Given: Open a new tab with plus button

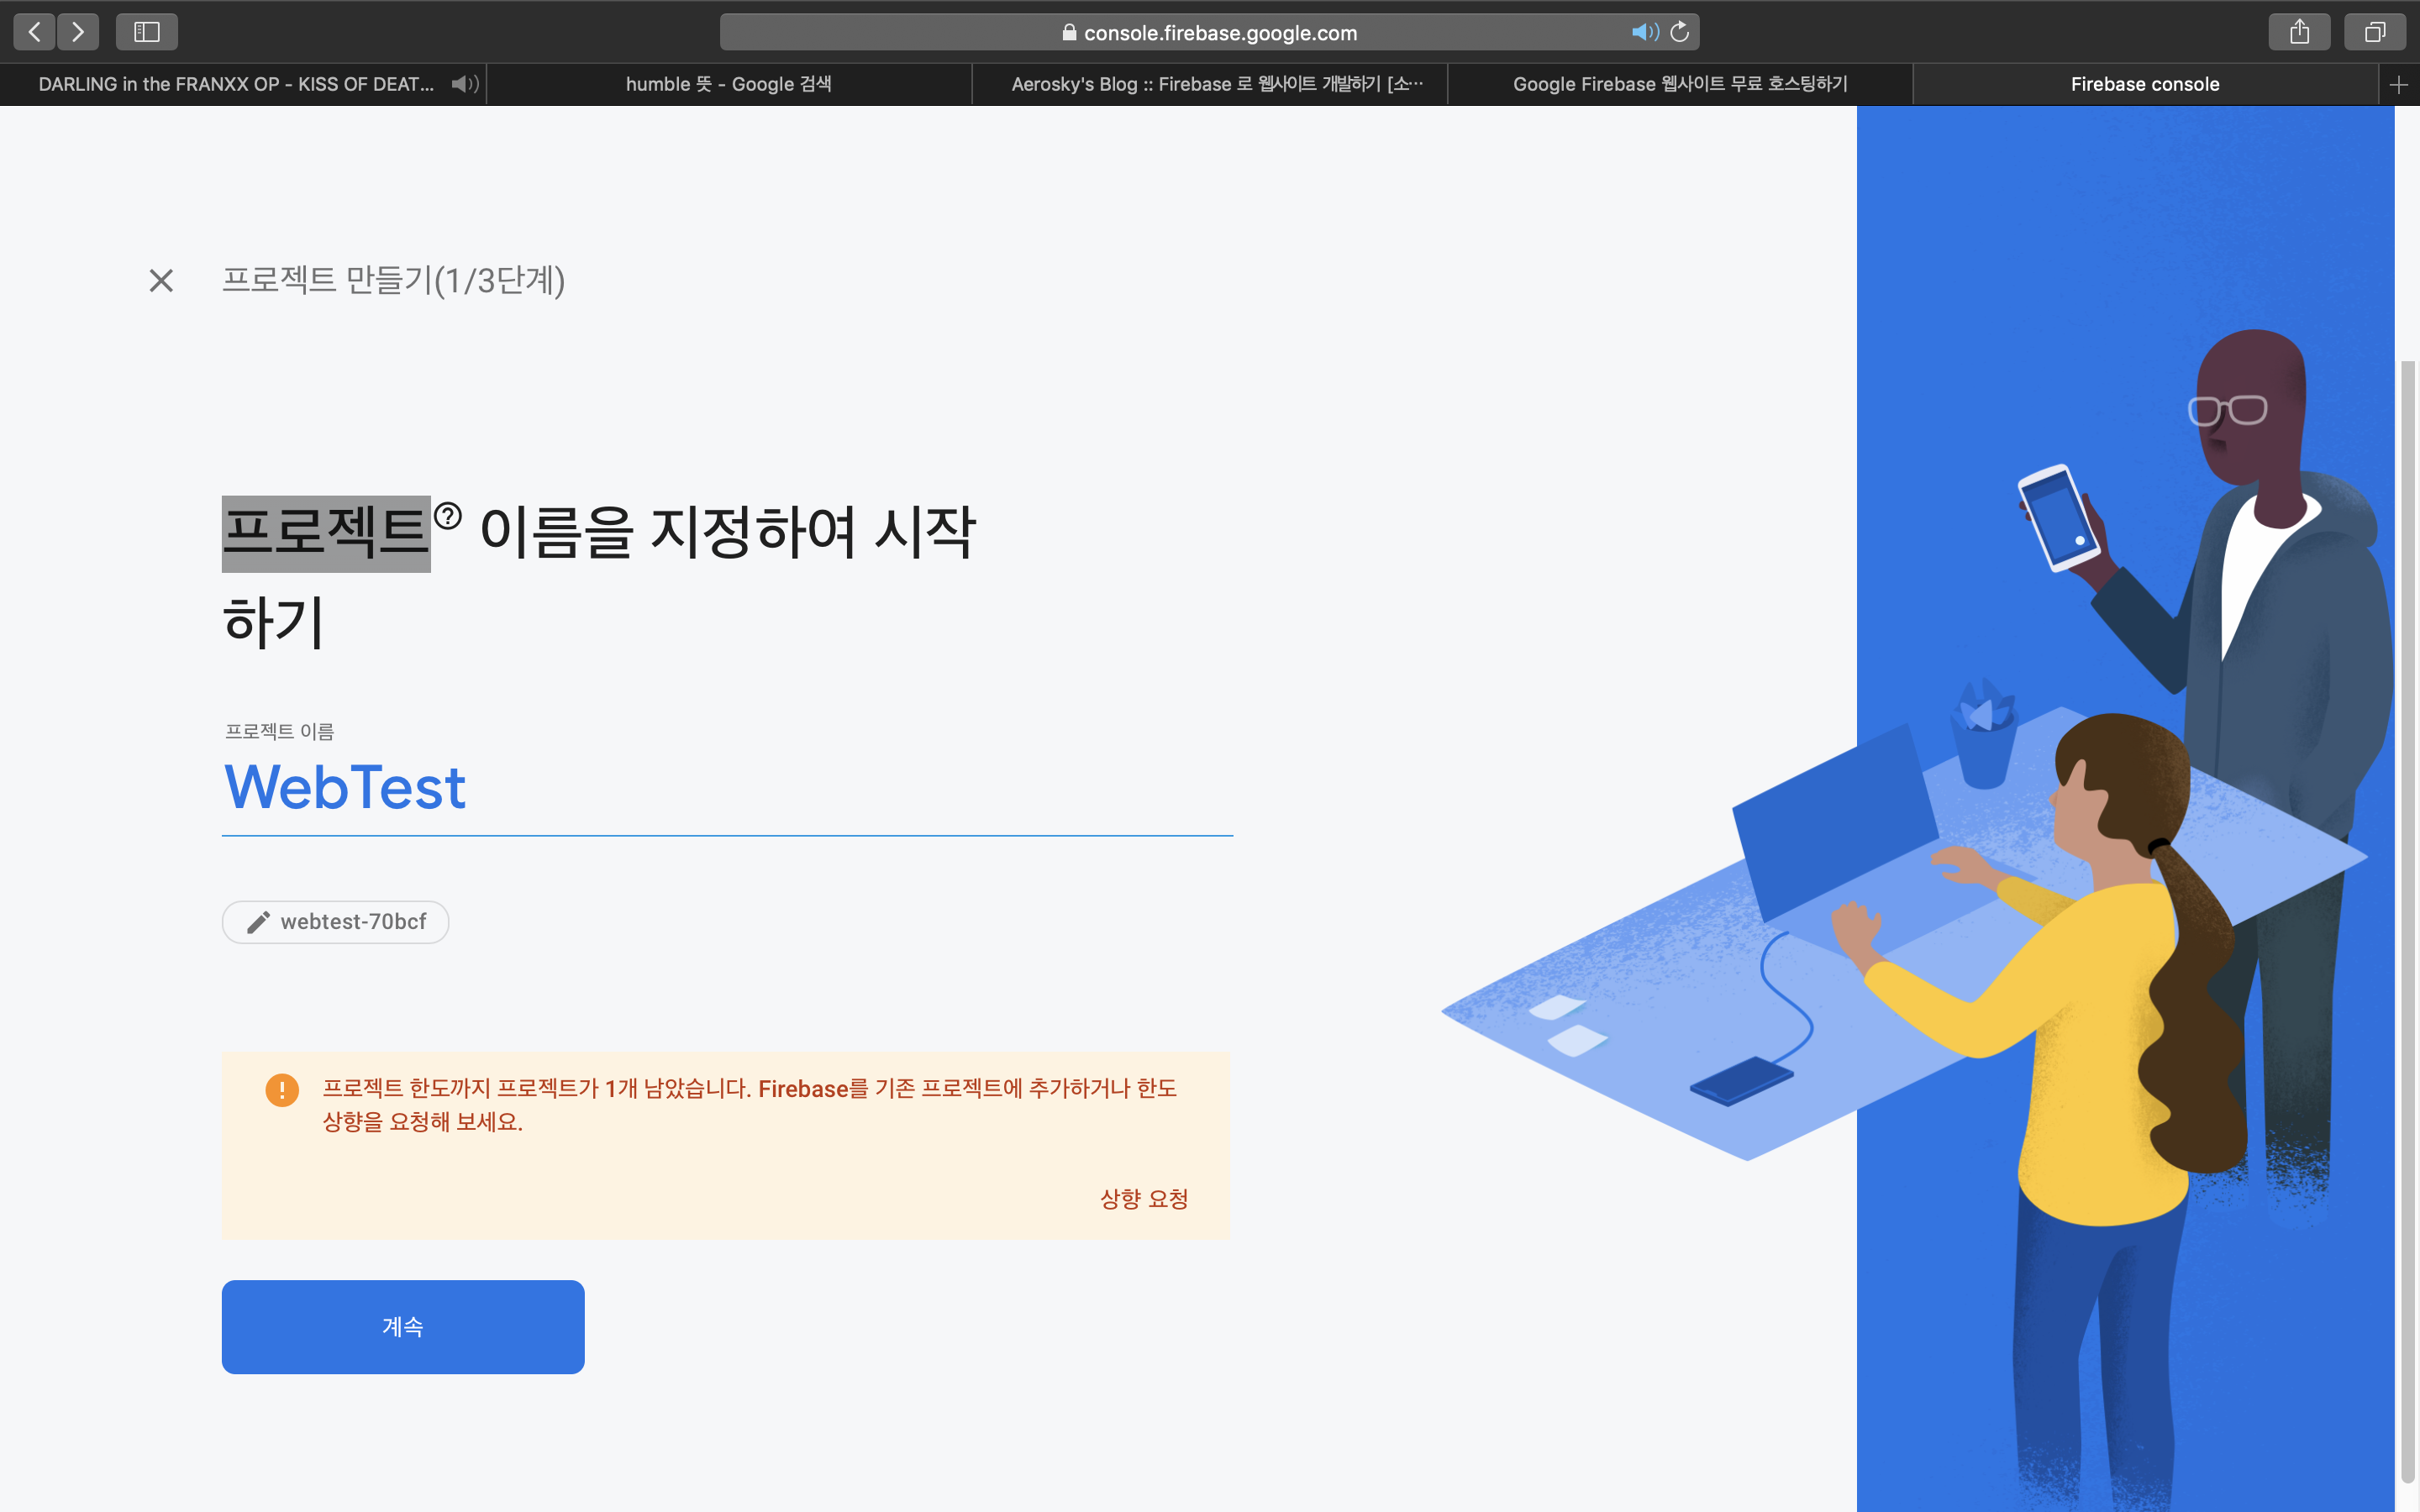Looking at the screenshot, I should (2398, 85).
